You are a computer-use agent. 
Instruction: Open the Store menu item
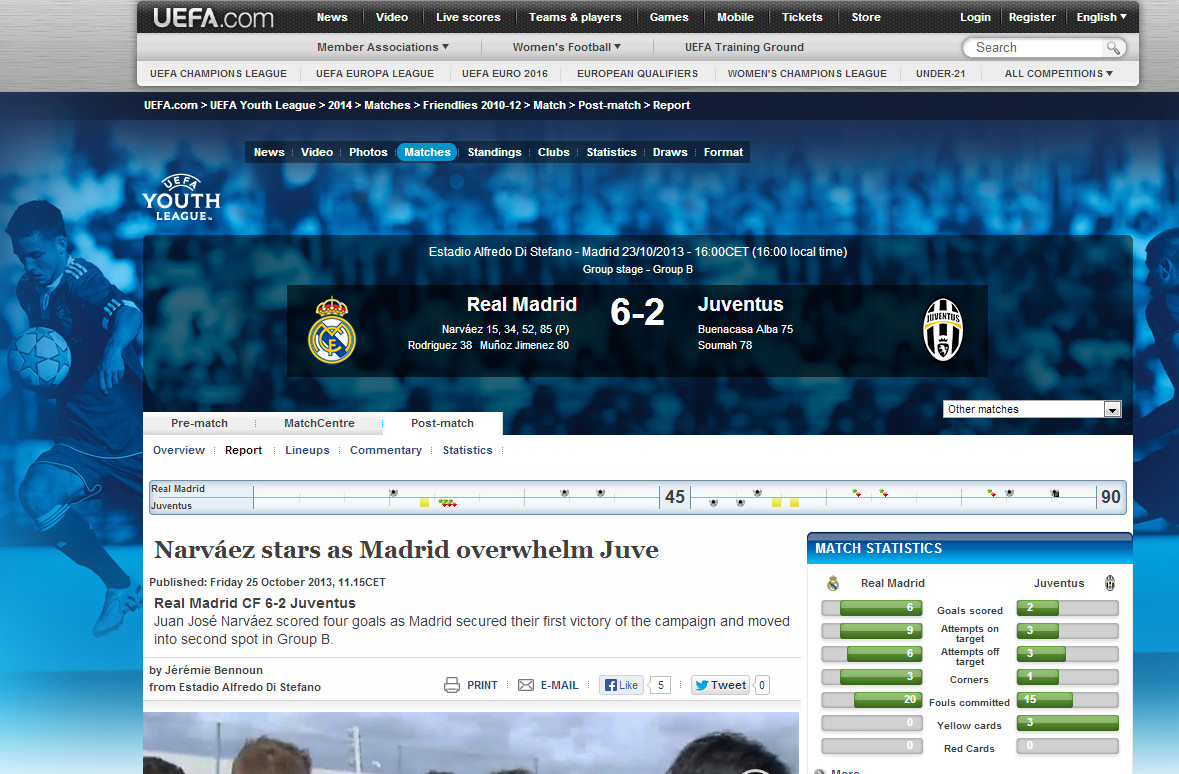[x=865, y=17]
